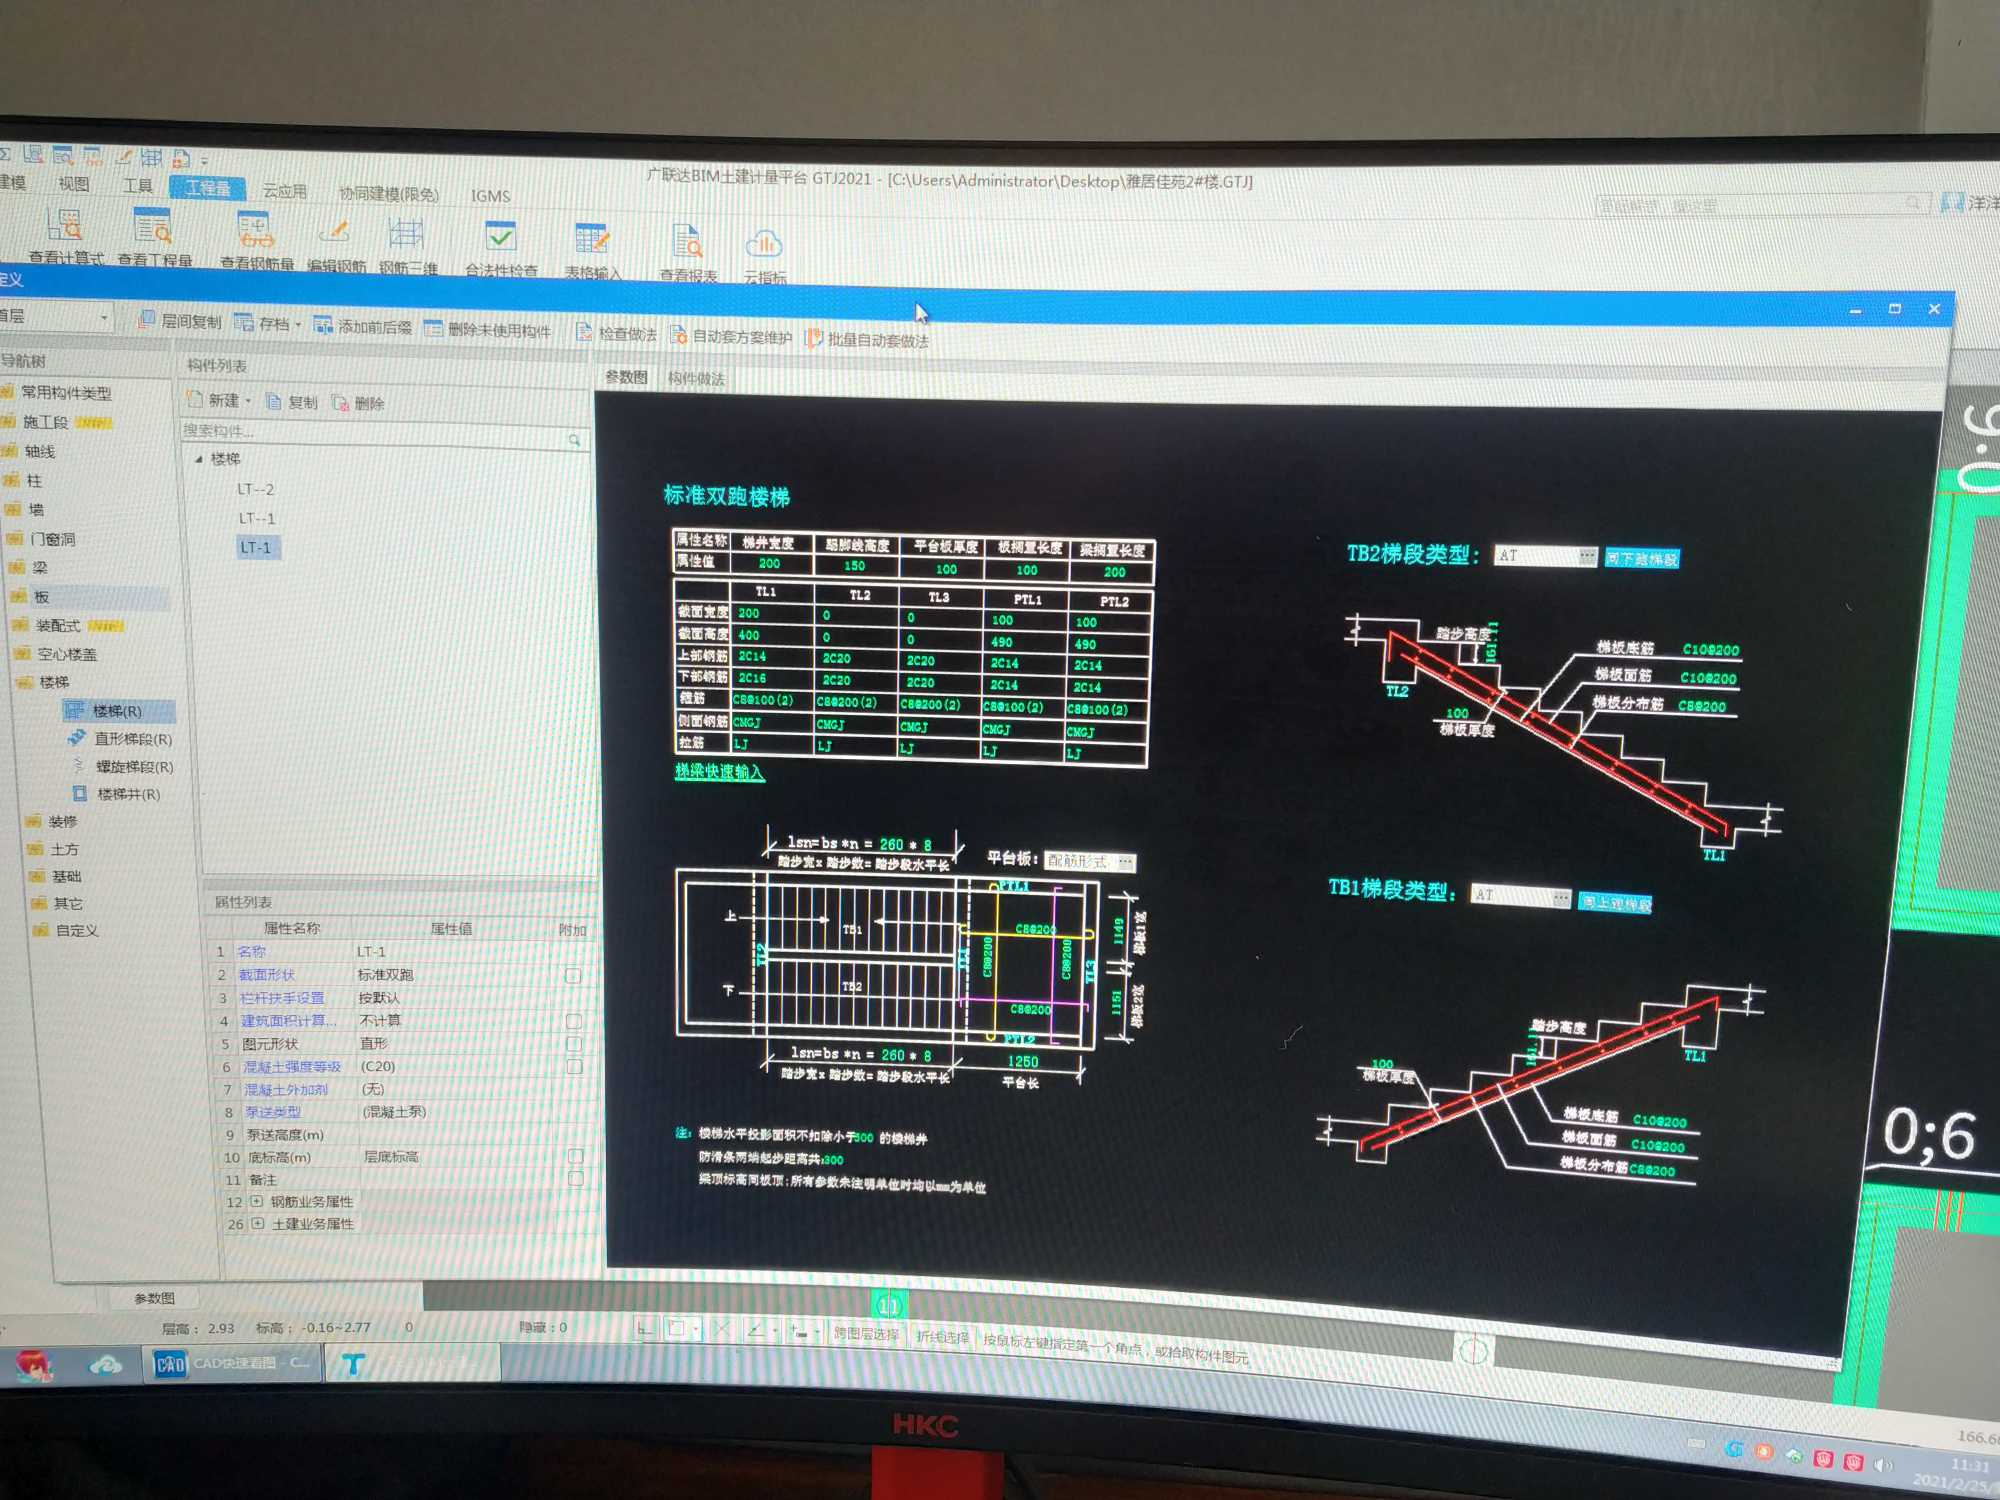The width and height of the screenshot is (2000, 1500).
Task: Open the cloud icon on taskbar
Action: pyautogui.click(x=105, y=1363)
